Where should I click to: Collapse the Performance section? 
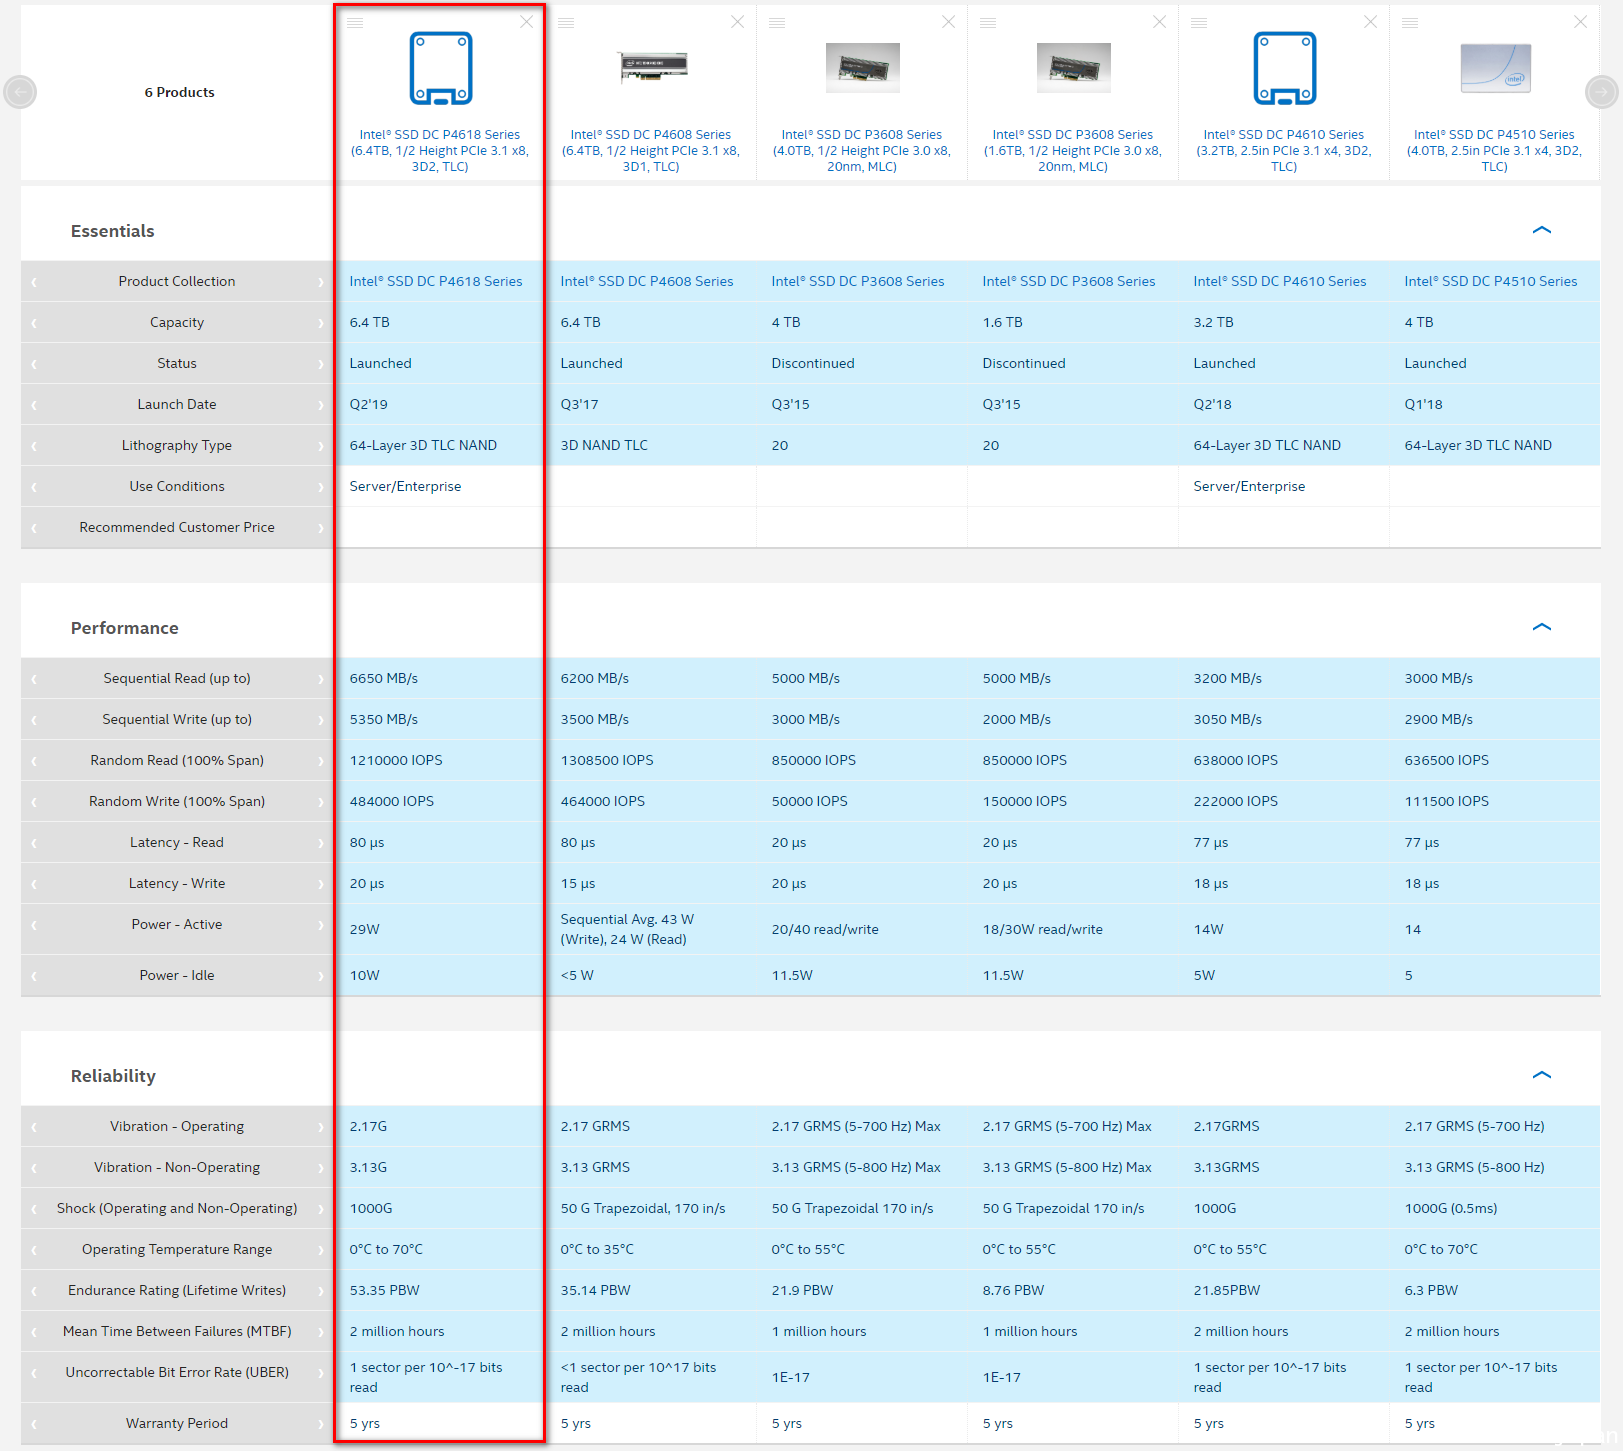(x=1542, y=627)
